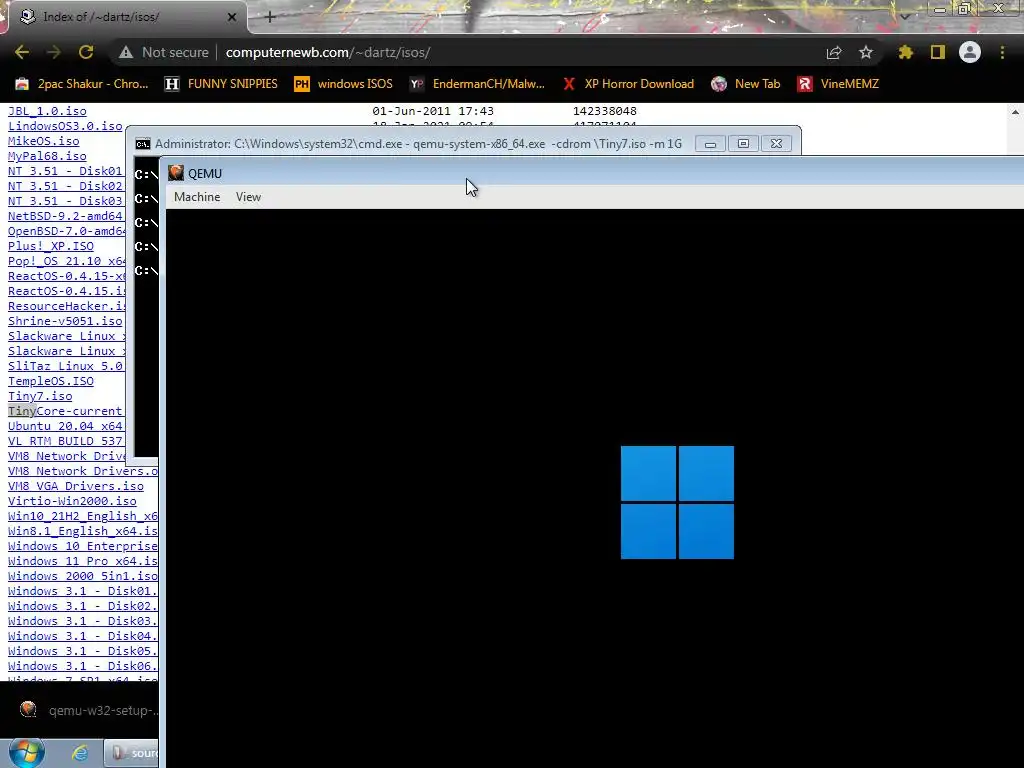Screen dimensions: 1024x768
Task: Open the FUNNY SNIPPIES bookmark
Action: 221,84
